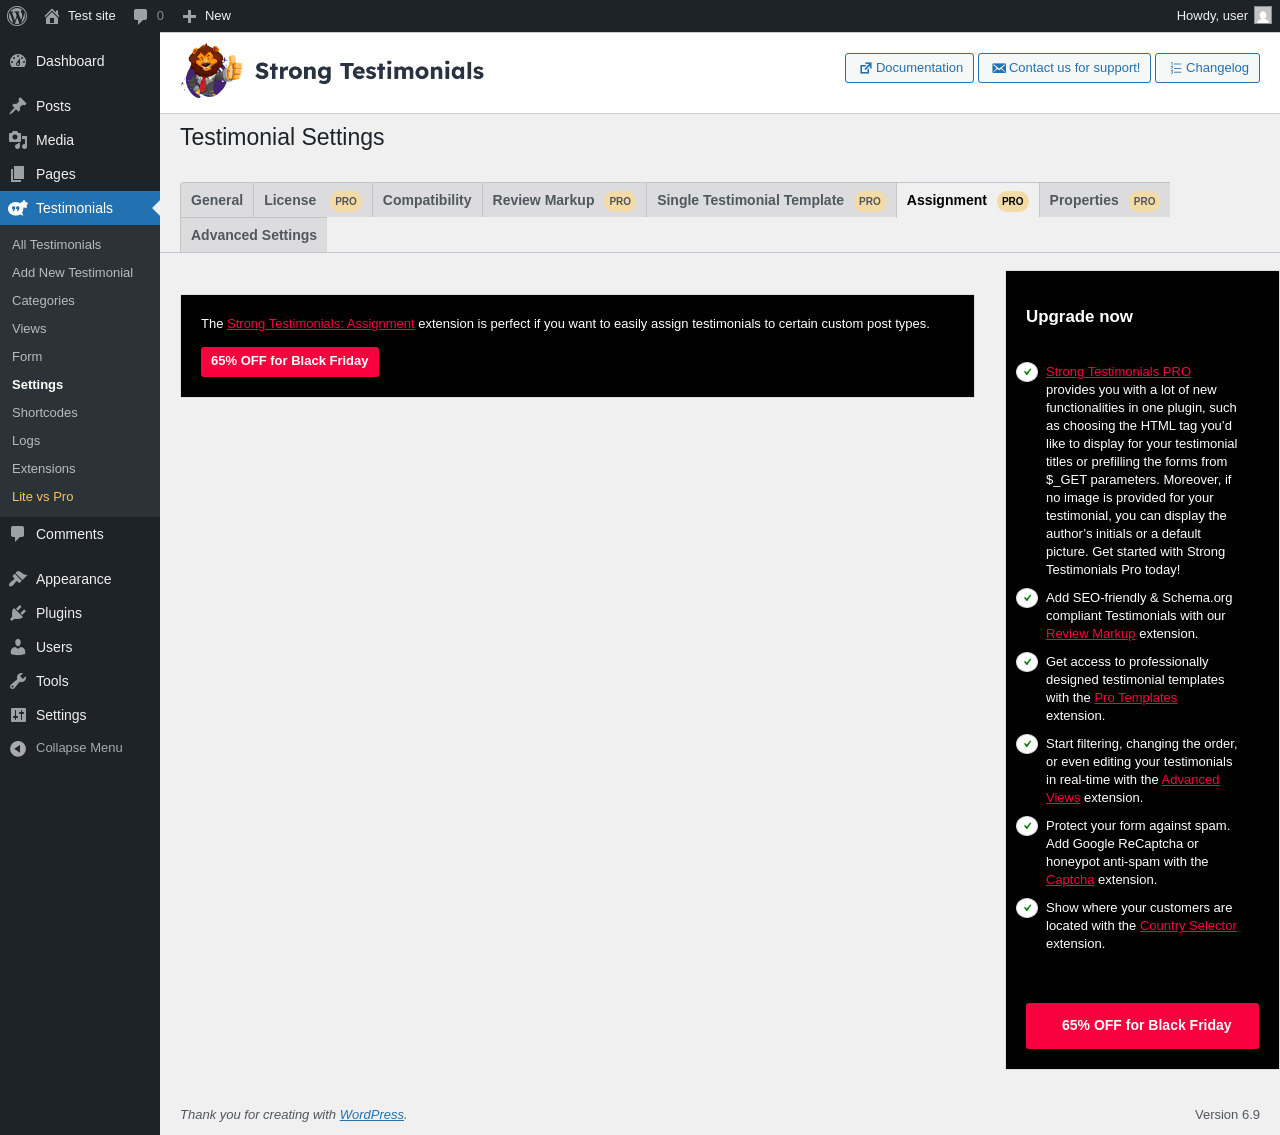
Task: Select Add New Testimonial in sidebar
Action: coord(72,273)
